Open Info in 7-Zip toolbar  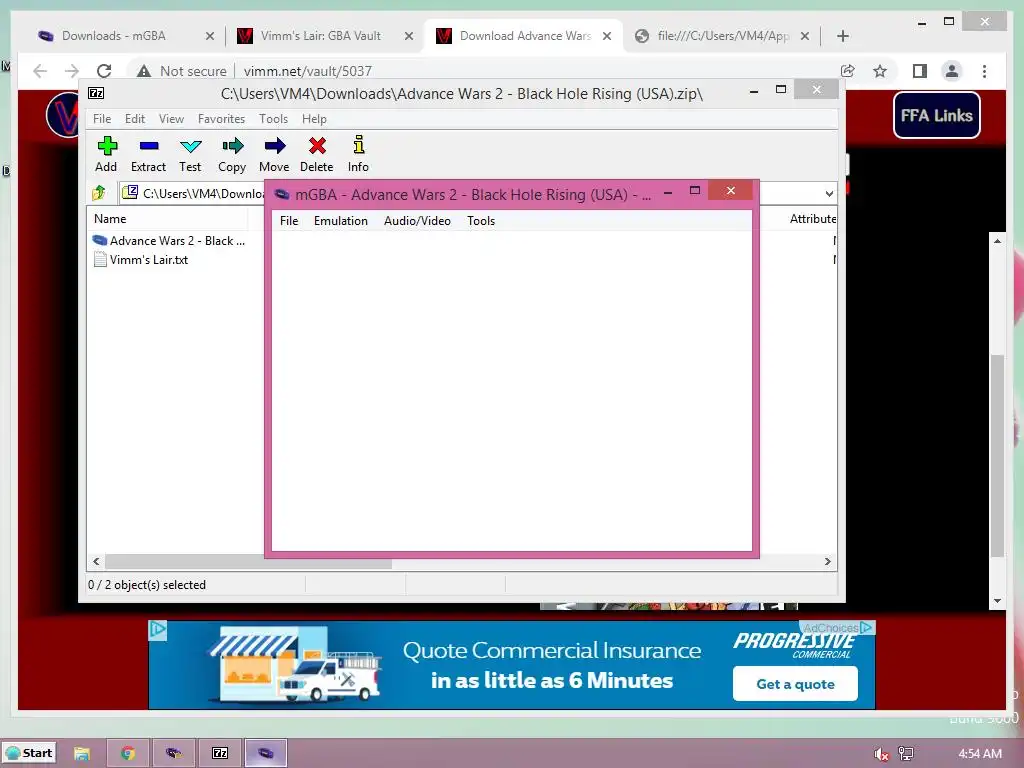(x=358, y=154)
